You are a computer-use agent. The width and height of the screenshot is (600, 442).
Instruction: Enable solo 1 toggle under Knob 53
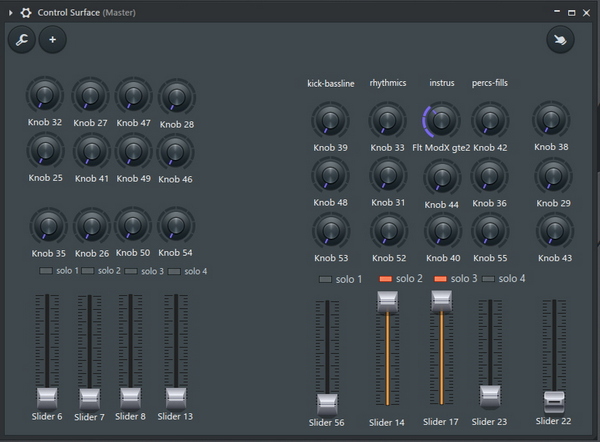(x=325, y=279)
